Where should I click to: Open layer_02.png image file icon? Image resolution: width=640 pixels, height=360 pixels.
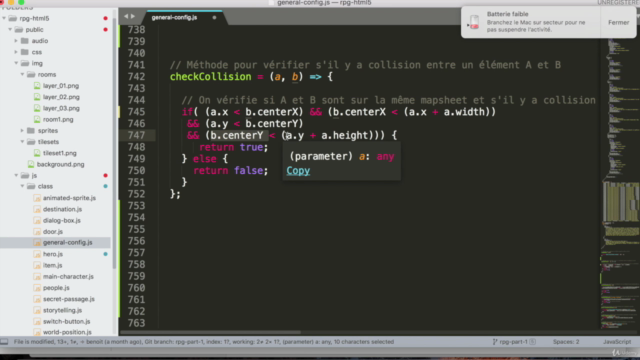(37, 97)
